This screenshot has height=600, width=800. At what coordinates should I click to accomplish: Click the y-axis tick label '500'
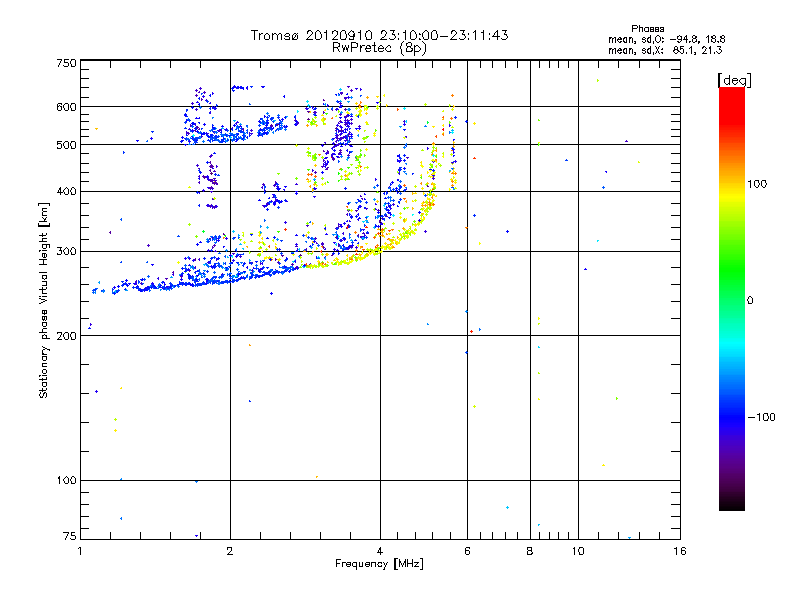pyautogui.click(x=66, y=145)
